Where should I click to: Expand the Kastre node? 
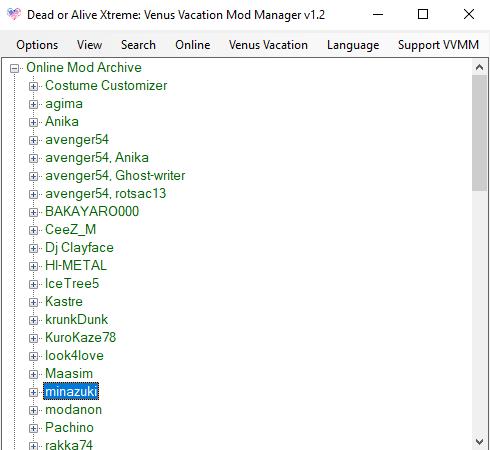click(33, 302)
